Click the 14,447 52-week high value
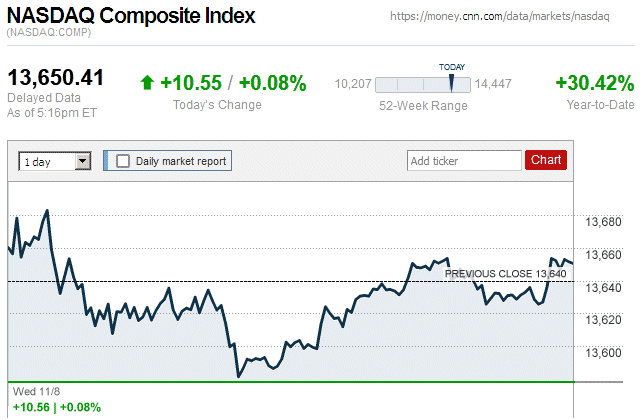Viewport: 640px width, 420px height. click(x=494, y=84)
